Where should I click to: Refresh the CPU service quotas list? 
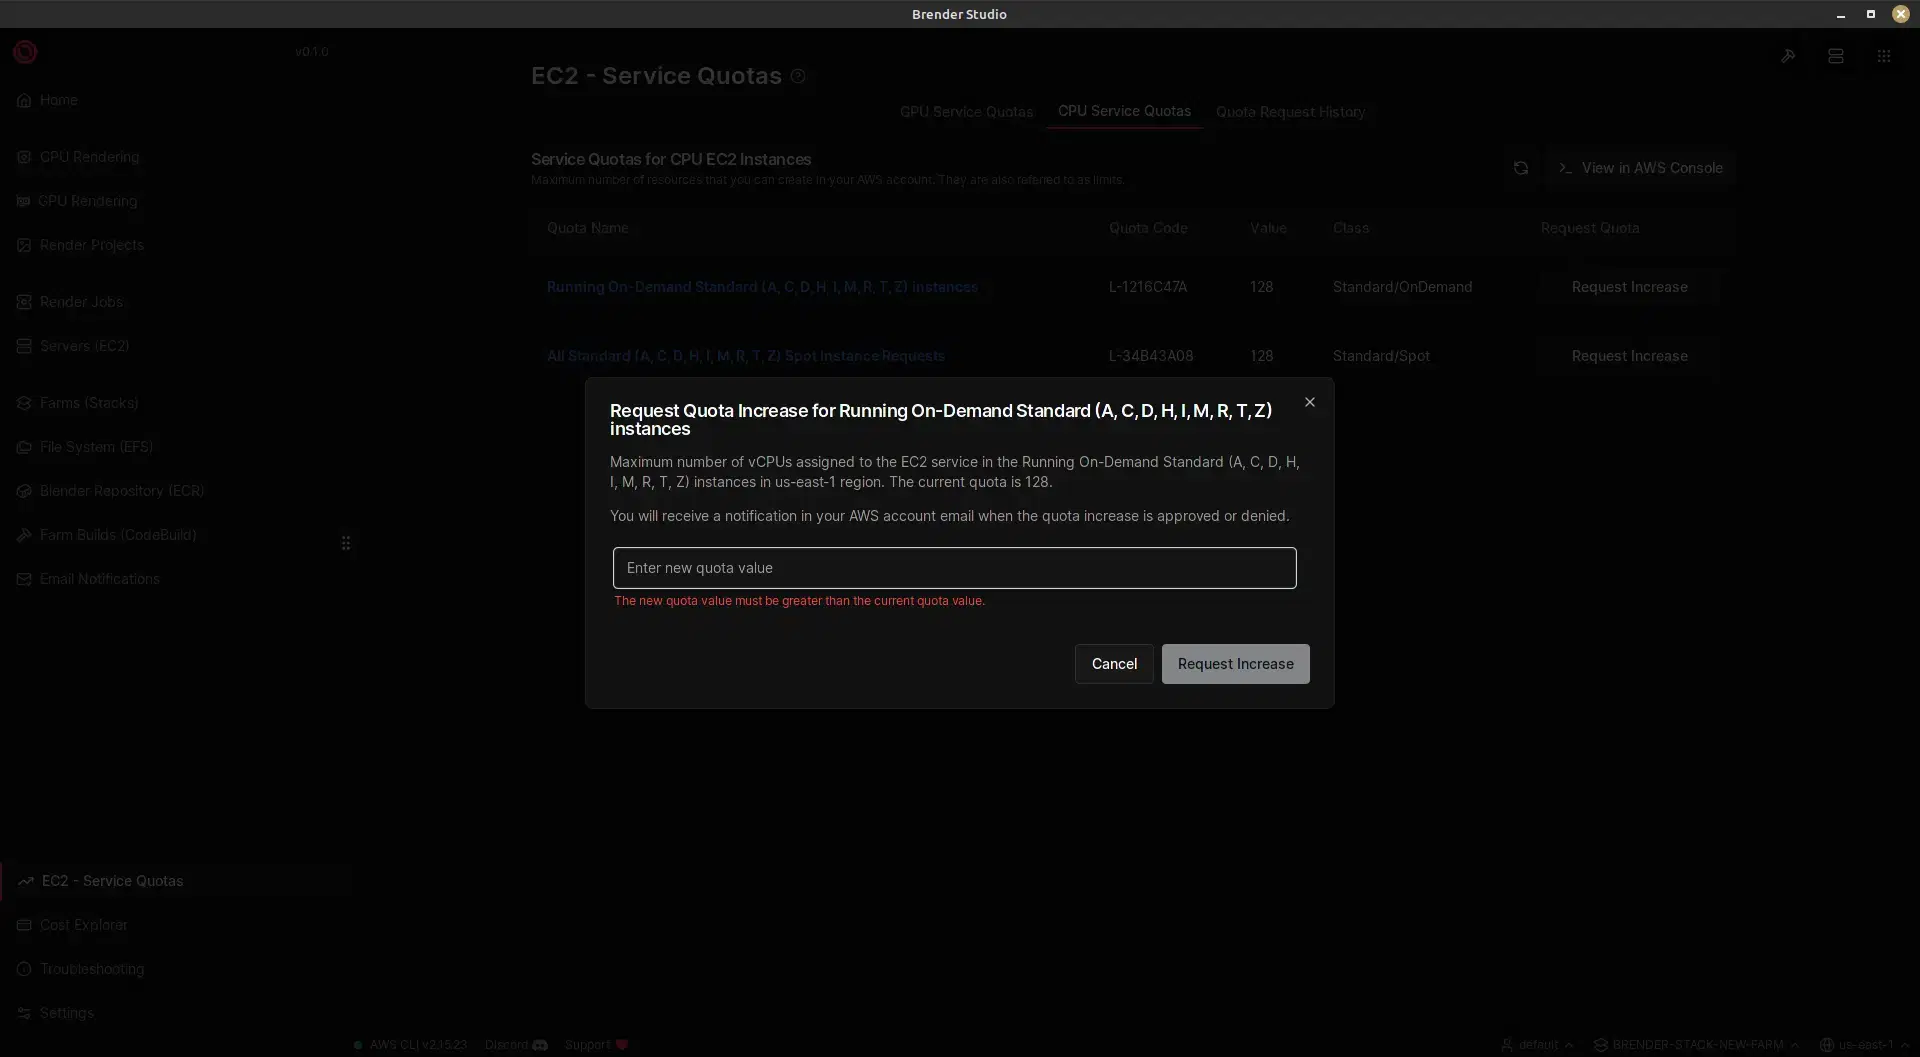[x=1520, y=168]
